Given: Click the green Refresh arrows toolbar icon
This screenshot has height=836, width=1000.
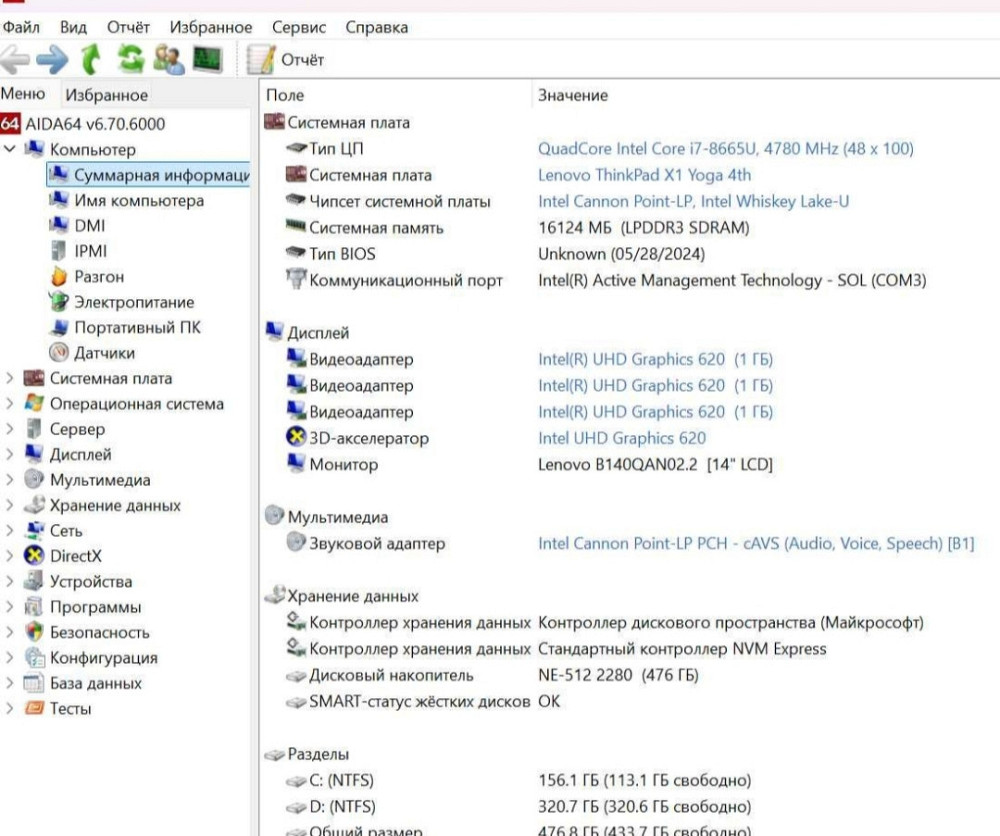Looking at the screenshot, I should (130, 59).
